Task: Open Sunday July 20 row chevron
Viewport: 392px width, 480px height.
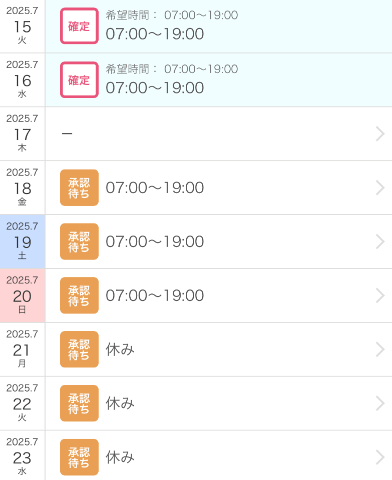Action: [380, 296]
